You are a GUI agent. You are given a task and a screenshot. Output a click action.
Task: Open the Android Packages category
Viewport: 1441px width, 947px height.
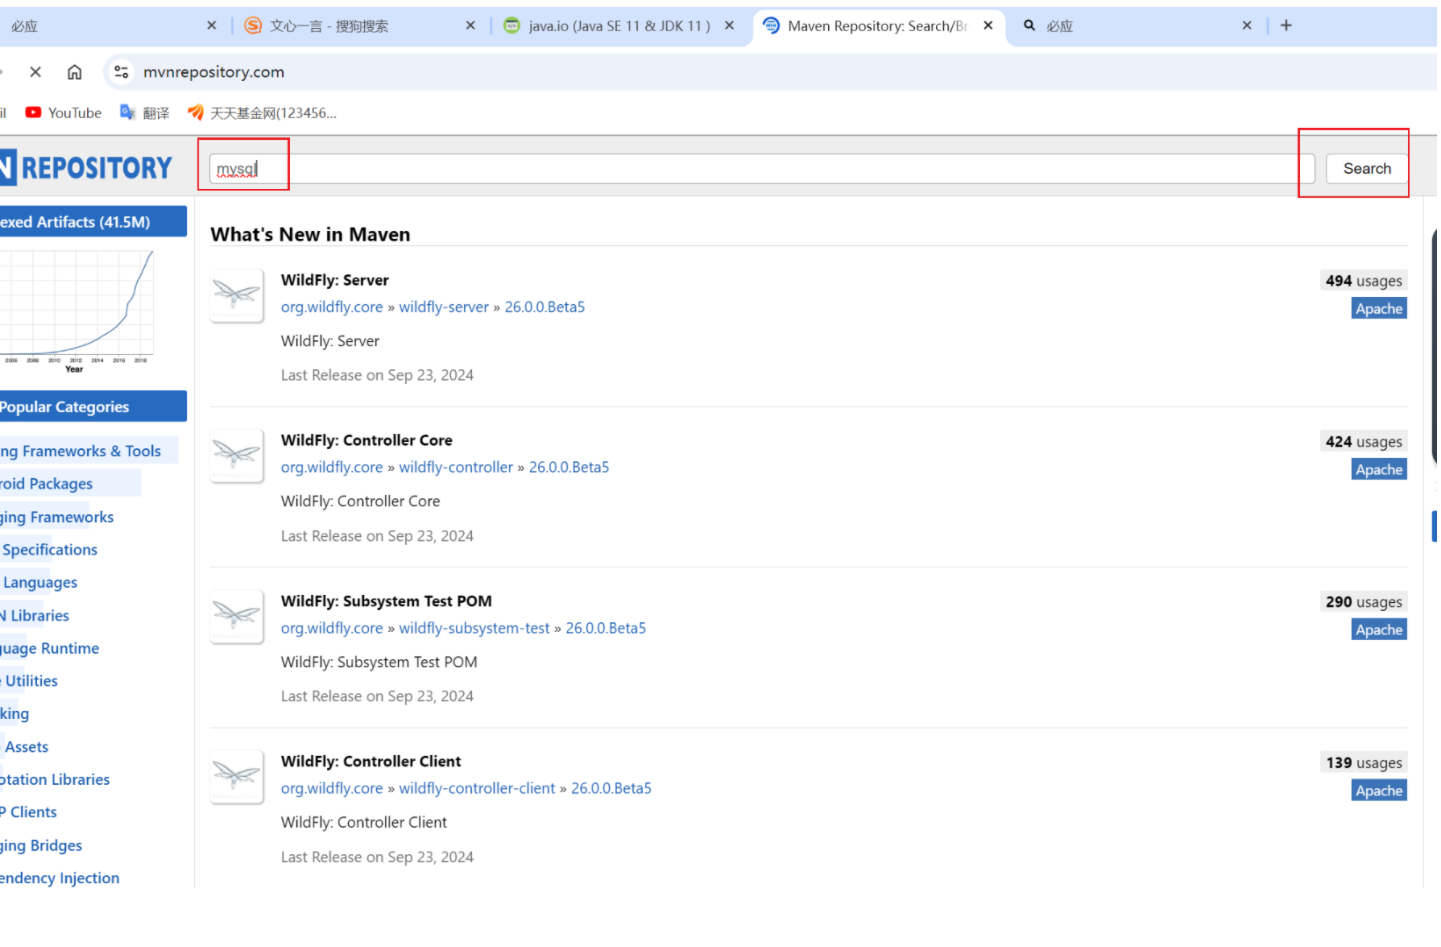click(x=46, y=484)
